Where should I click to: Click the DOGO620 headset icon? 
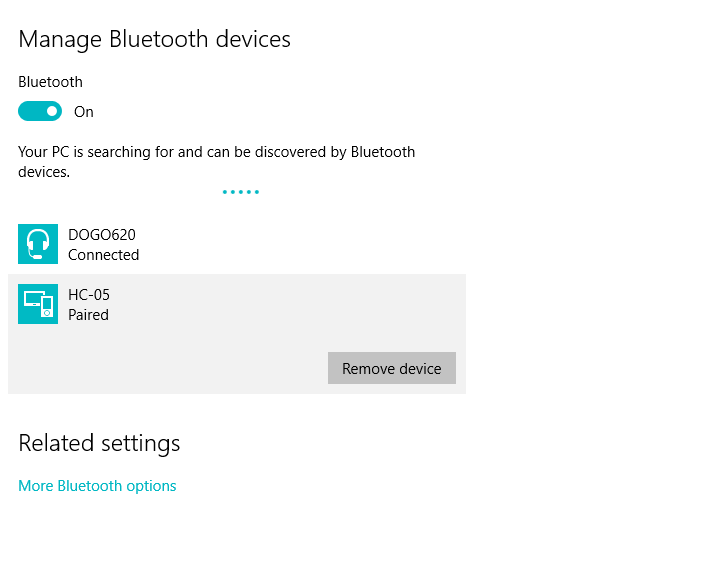38,244
